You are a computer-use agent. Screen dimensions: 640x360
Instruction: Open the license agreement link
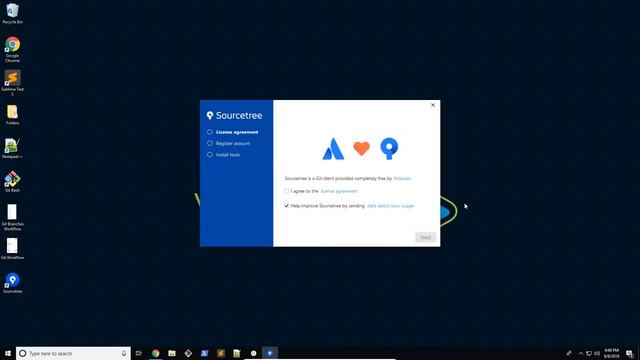pyautogui.click(x=339, y=191)
